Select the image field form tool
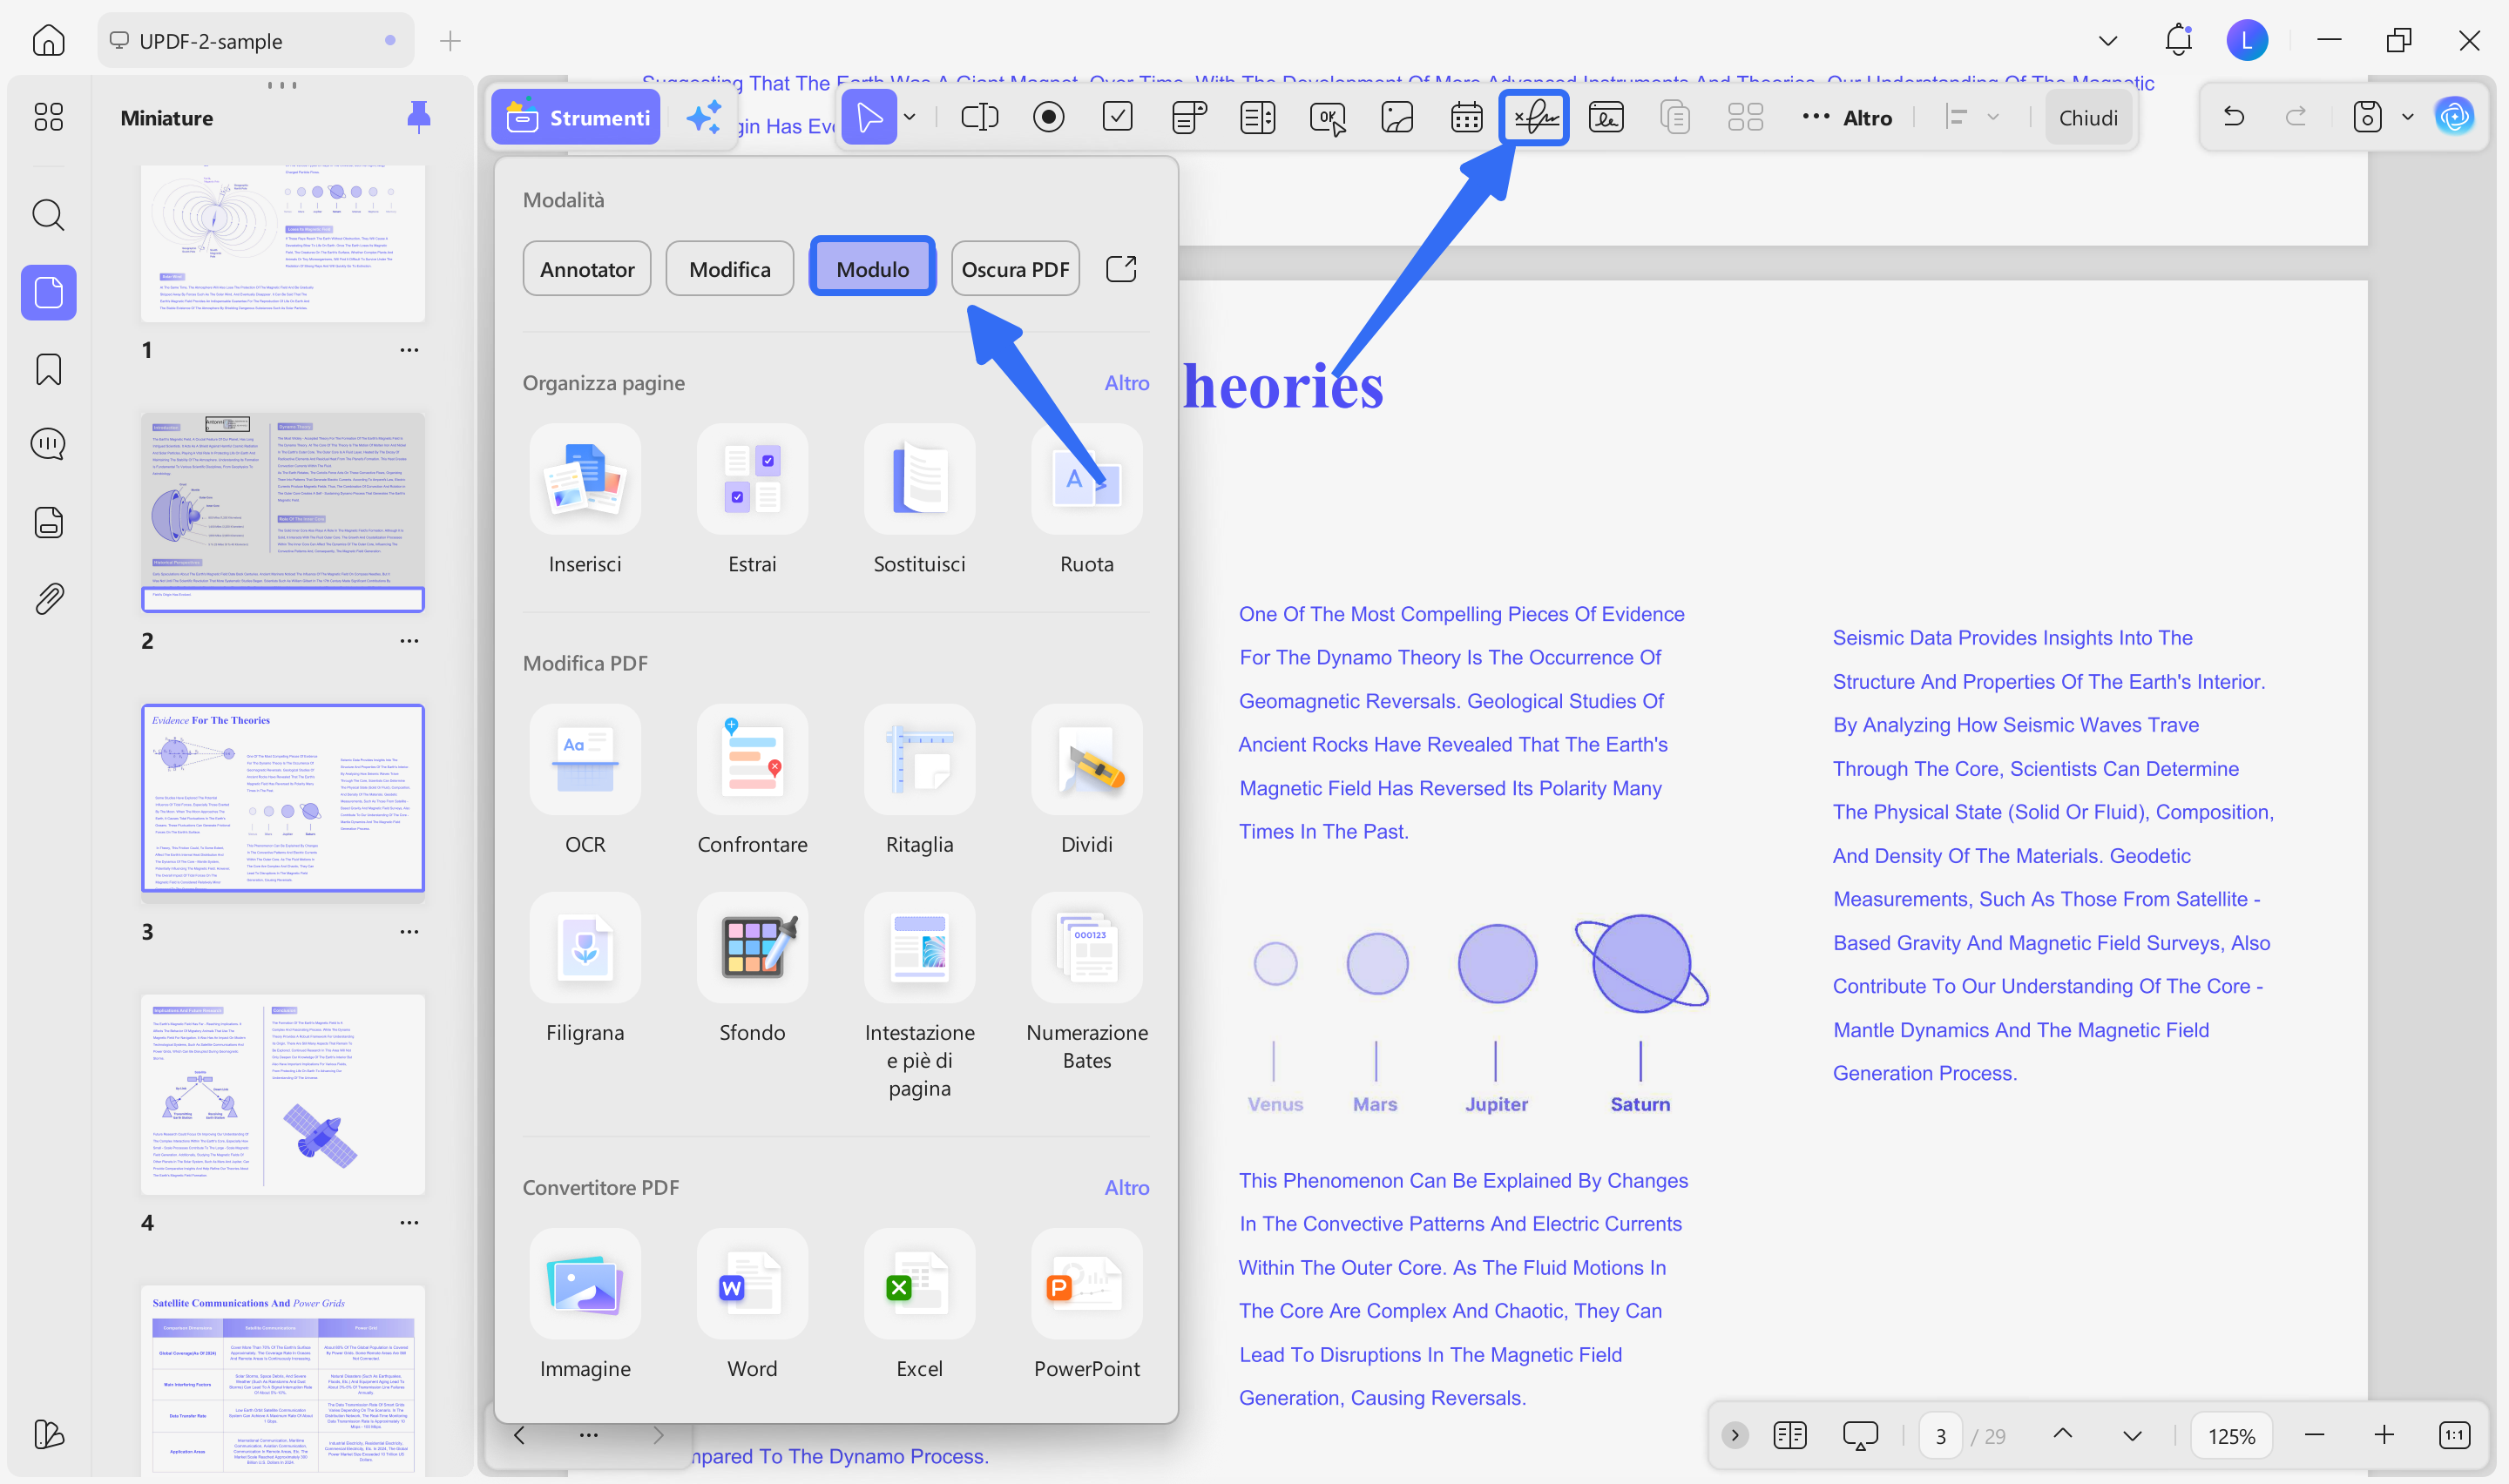 pyautogui.click(x=1397, y=118)
